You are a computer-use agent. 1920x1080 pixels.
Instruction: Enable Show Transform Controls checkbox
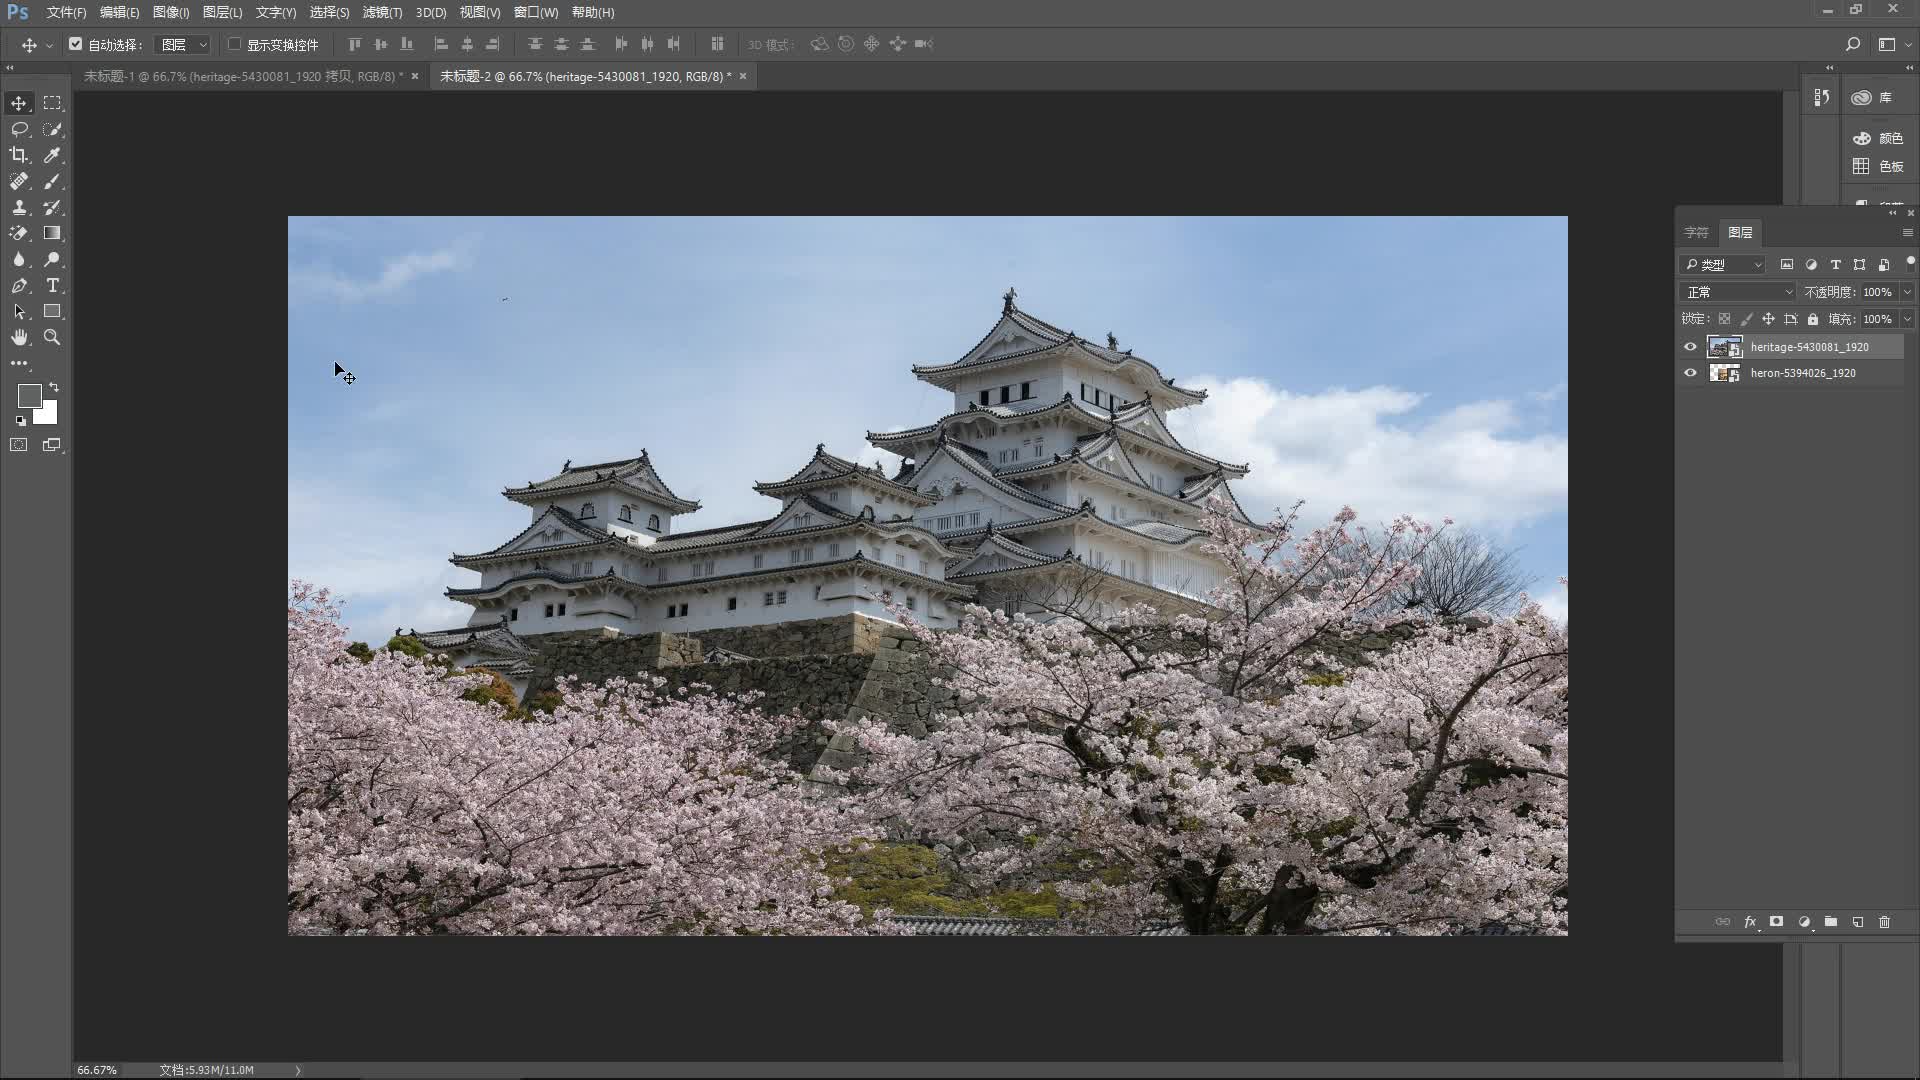[234, 44]
